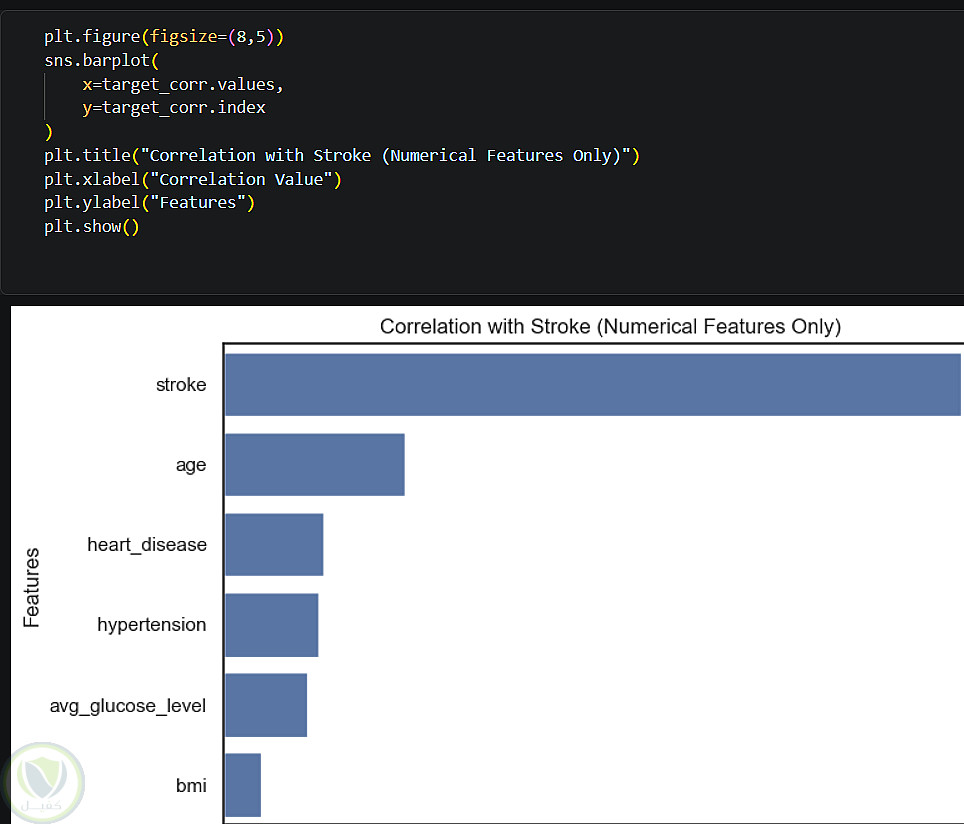Click the avg_glucose_level axis label
Viewport: 964px width, 824px height.
coord(128,706)
